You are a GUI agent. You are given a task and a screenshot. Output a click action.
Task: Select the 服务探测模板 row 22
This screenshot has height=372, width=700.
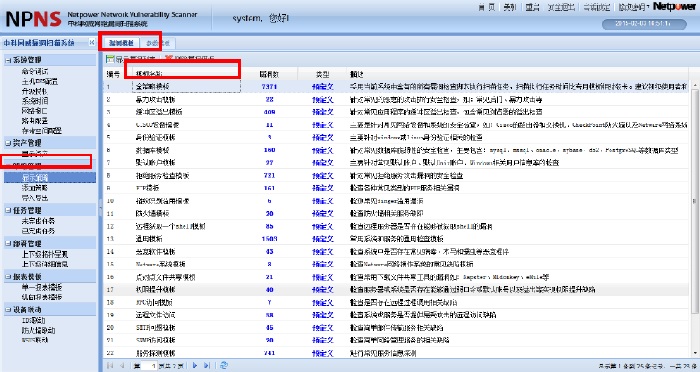397,353
